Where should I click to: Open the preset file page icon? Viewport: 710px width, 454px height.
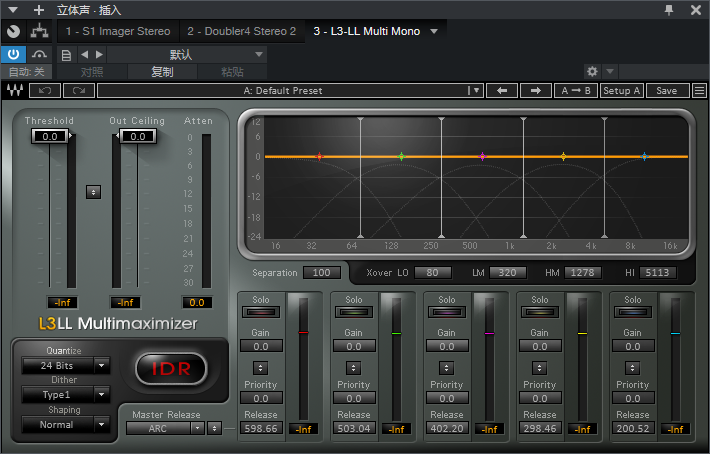(x=66, y=55)
